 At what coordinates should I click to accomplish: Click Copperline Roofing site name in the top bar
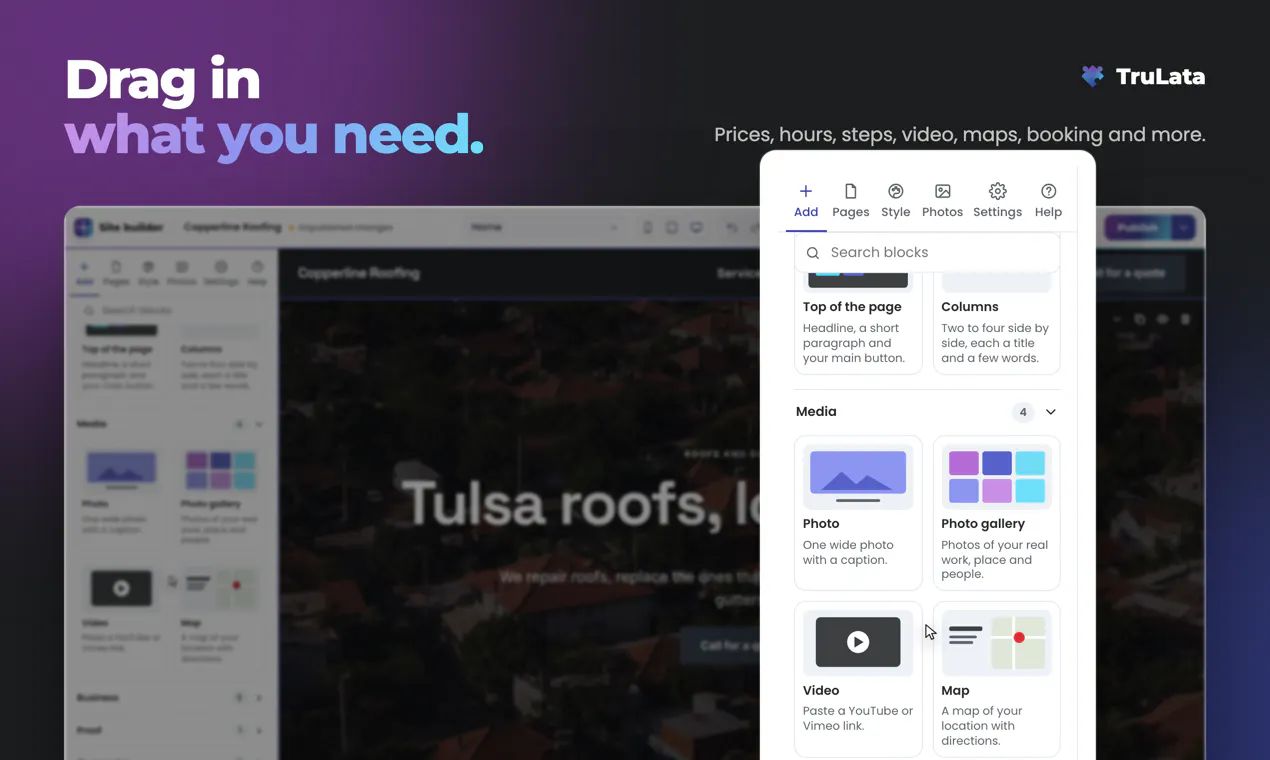[232, 227]
